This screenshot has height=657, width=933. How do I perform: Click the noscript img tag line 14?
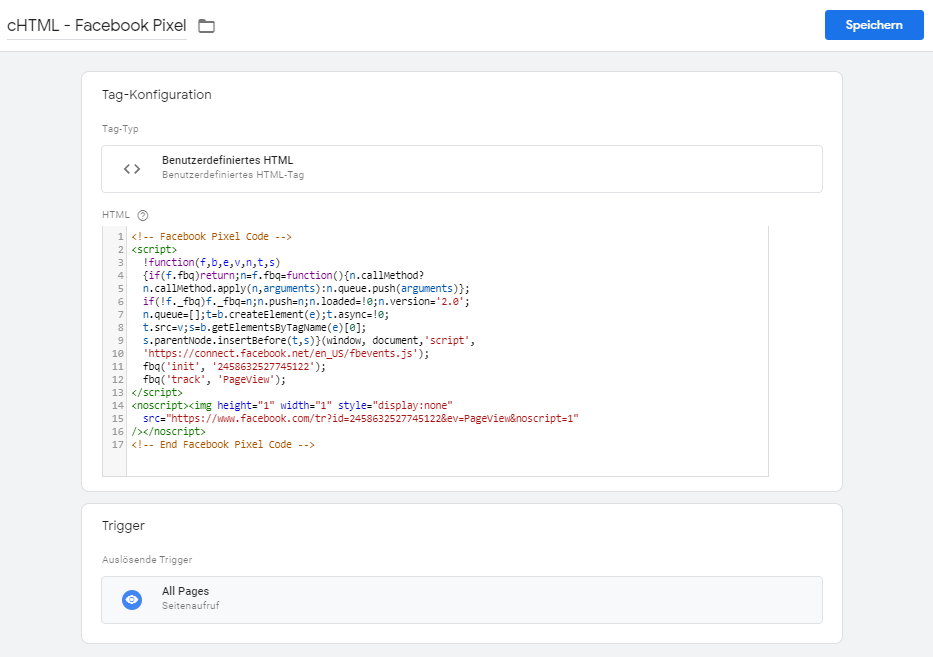tap(292, 405)
